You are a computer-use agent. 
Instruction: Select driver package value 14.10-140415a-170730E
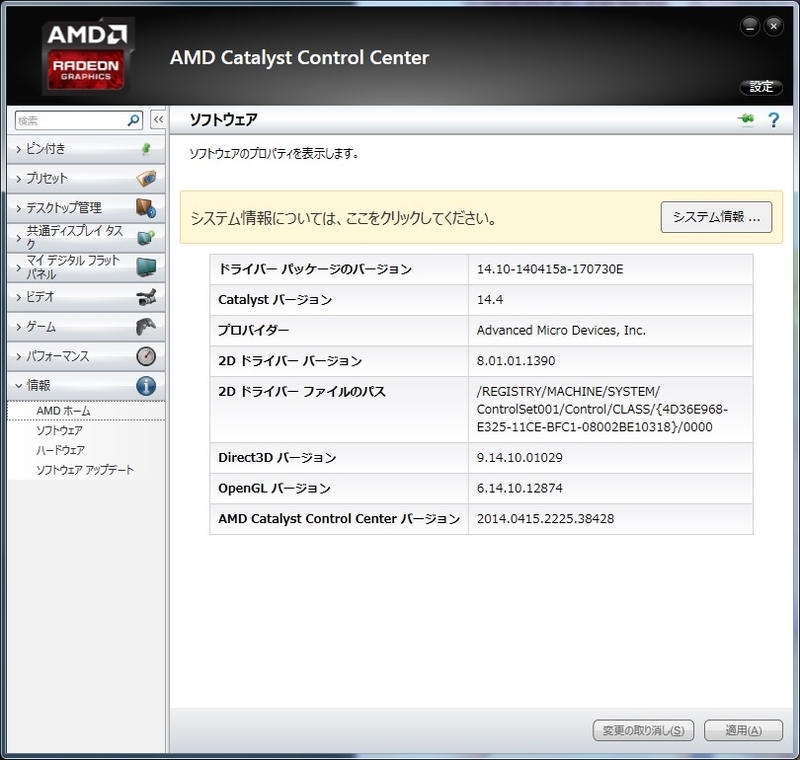(x=550, y=269)
